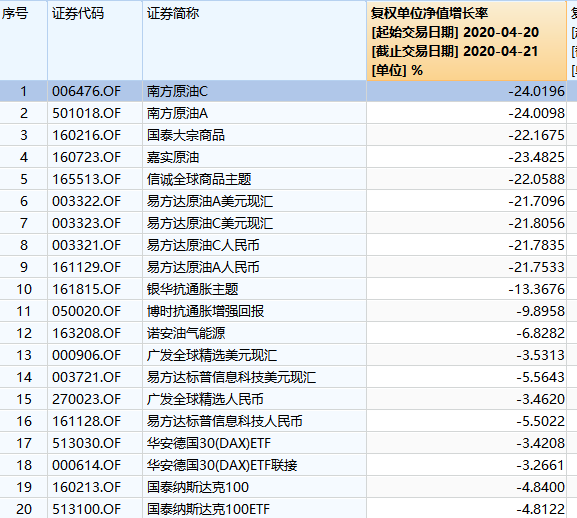This screenshot has width=577, height=518.
Task: Select fund code 161129.OF
Action: pyautogui.click(x=86, y=267)
